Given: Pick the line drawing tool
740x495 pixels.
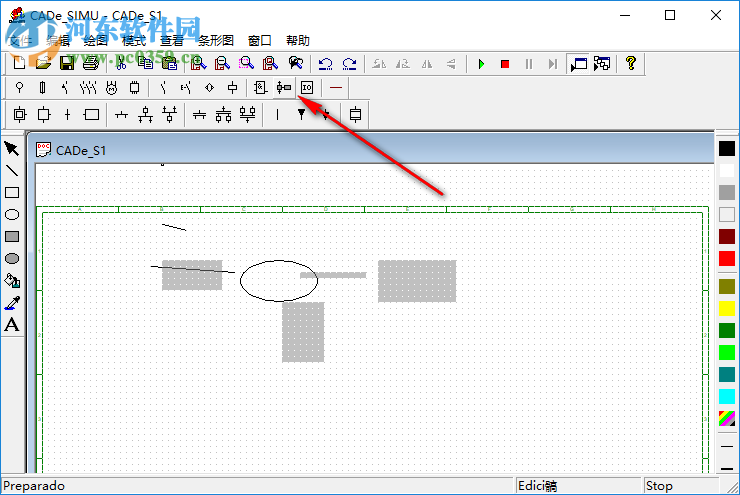Looking at the screenshot, I should coord(12,170).
